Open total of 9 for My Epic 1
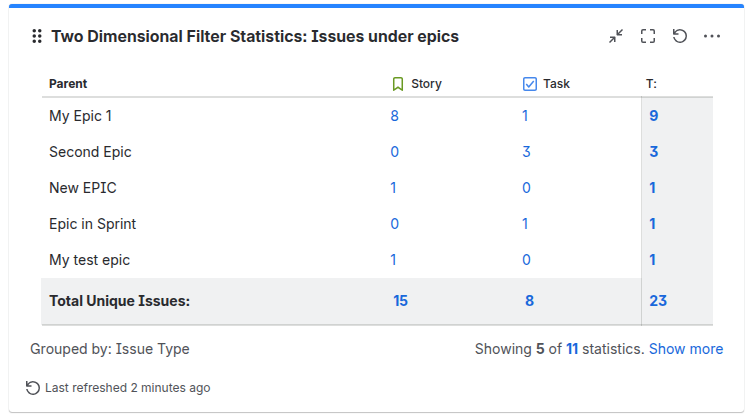Image resolution: width=749 pixels, height=418 pixels. 653,116
